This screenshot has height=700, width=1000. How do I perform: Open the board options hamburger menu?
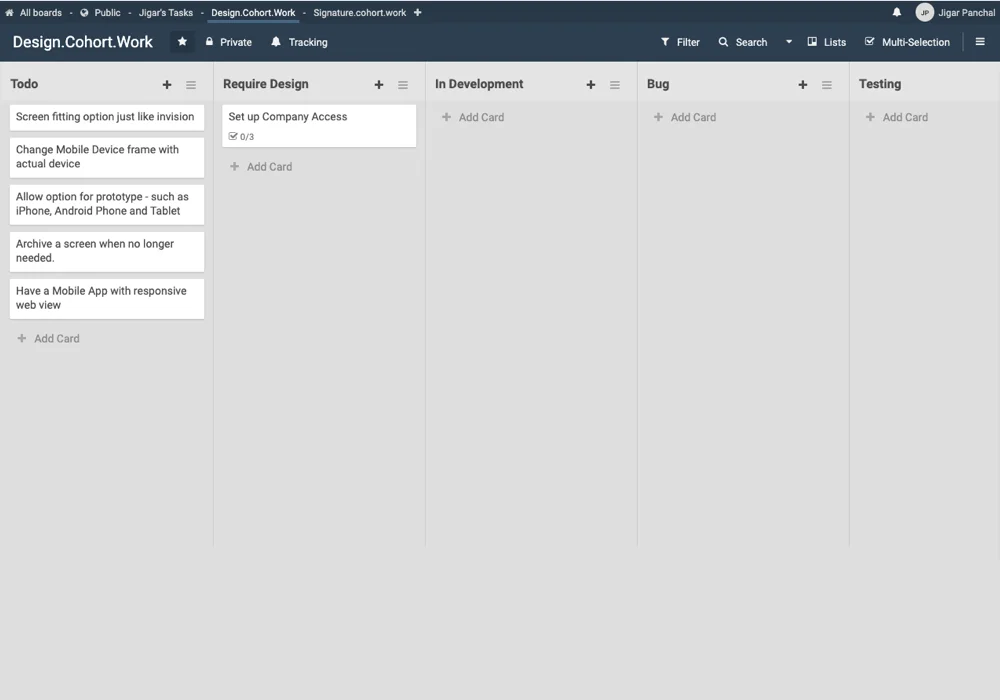point(981,41)
